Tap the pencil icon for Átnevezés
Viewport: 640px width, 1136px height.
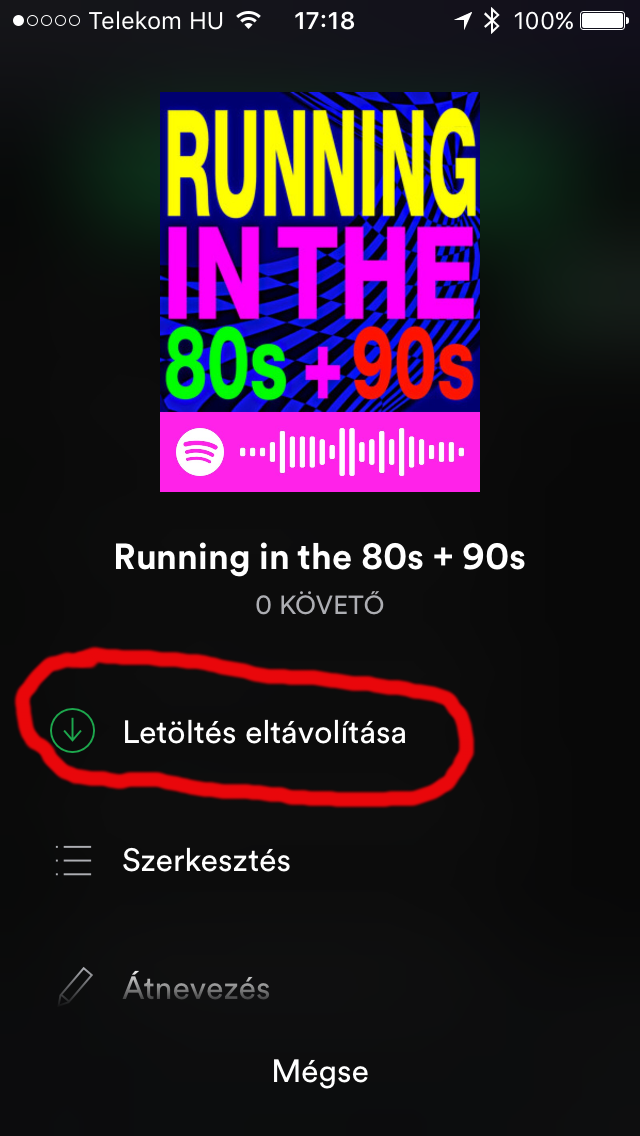coord(75,986)
